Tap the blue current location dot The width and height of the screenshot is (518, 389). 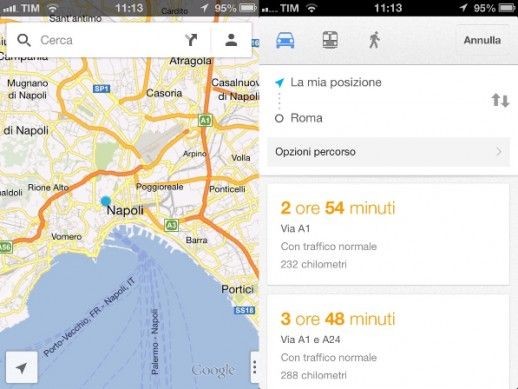coord(106,201)
